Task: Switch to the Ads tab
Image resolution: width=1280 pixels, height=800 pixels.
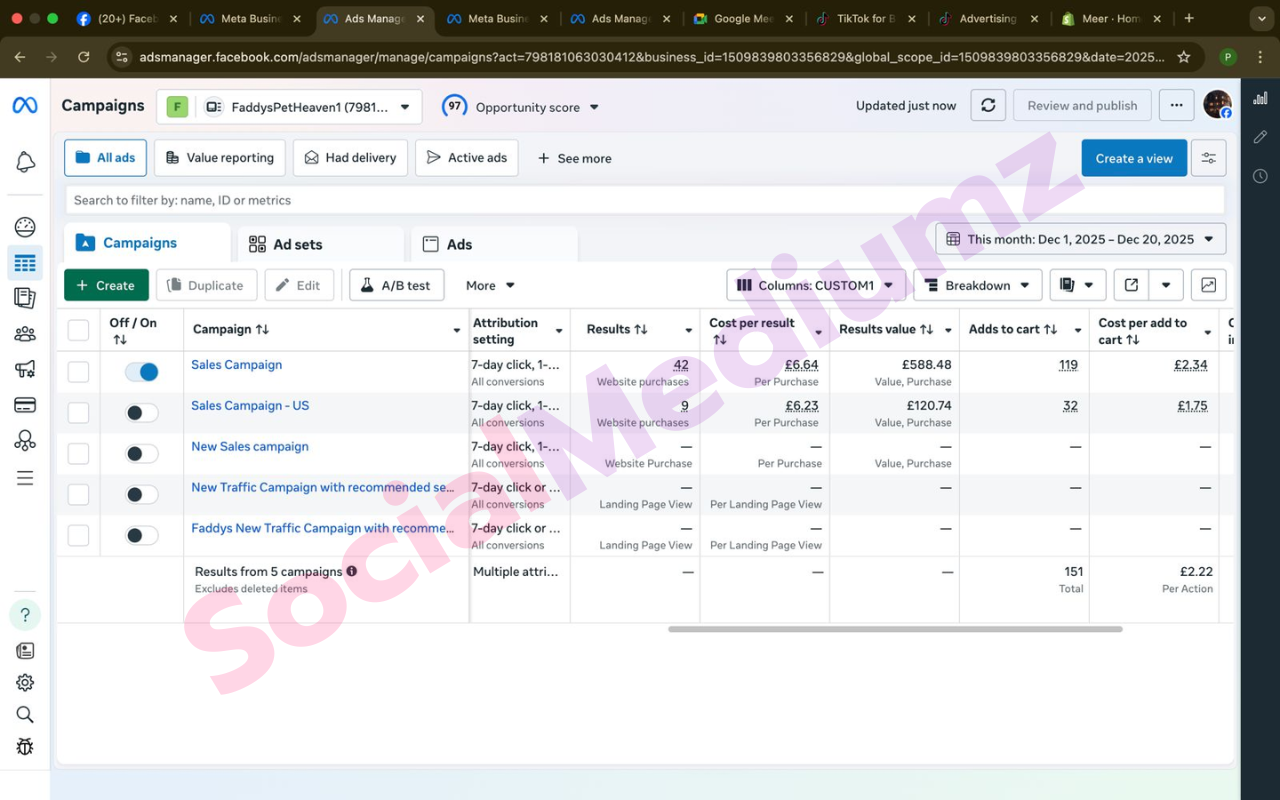Action: click(459, 244)
